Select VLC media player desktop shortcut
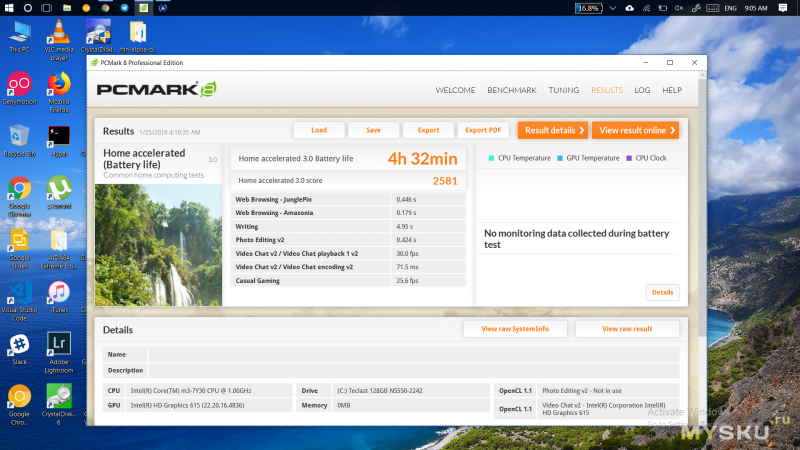 click(x=59, y=40)
